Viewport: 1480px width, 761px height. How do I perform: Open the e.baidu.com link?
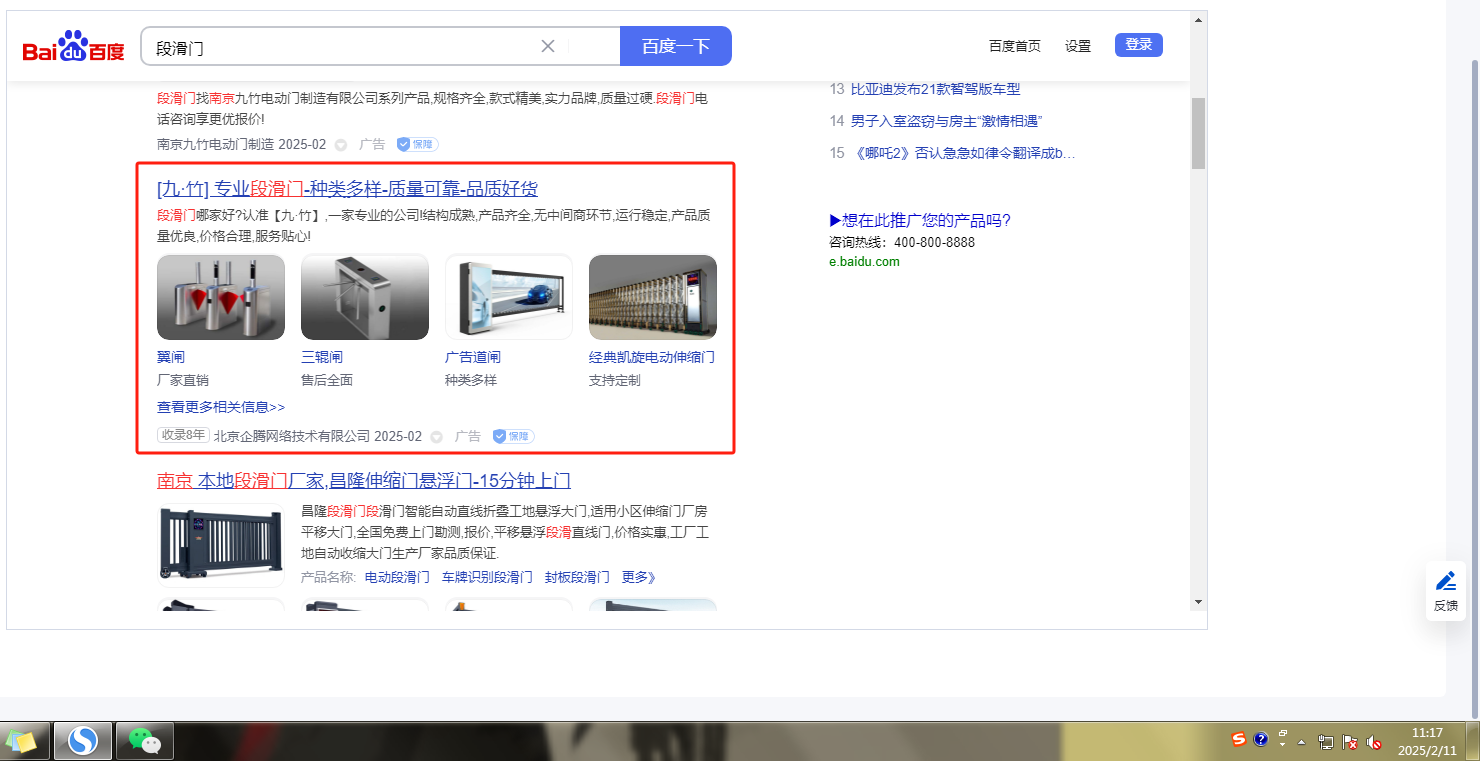click(864, 262)
